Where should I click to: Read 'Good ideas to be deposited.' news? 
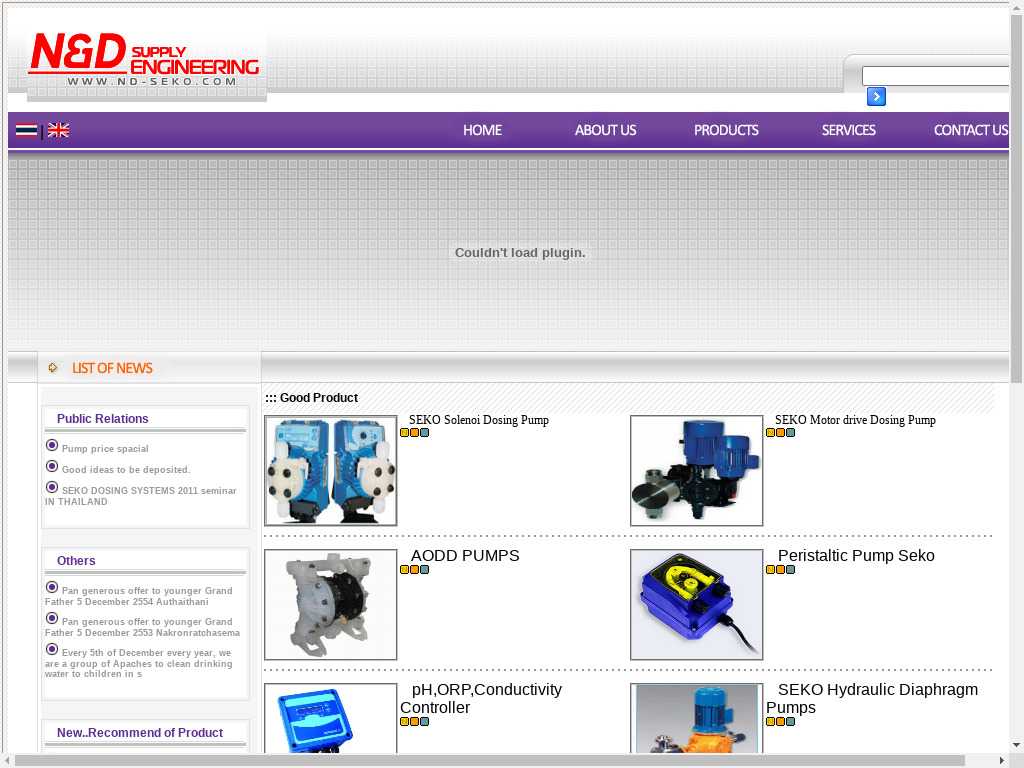[126, 470]
